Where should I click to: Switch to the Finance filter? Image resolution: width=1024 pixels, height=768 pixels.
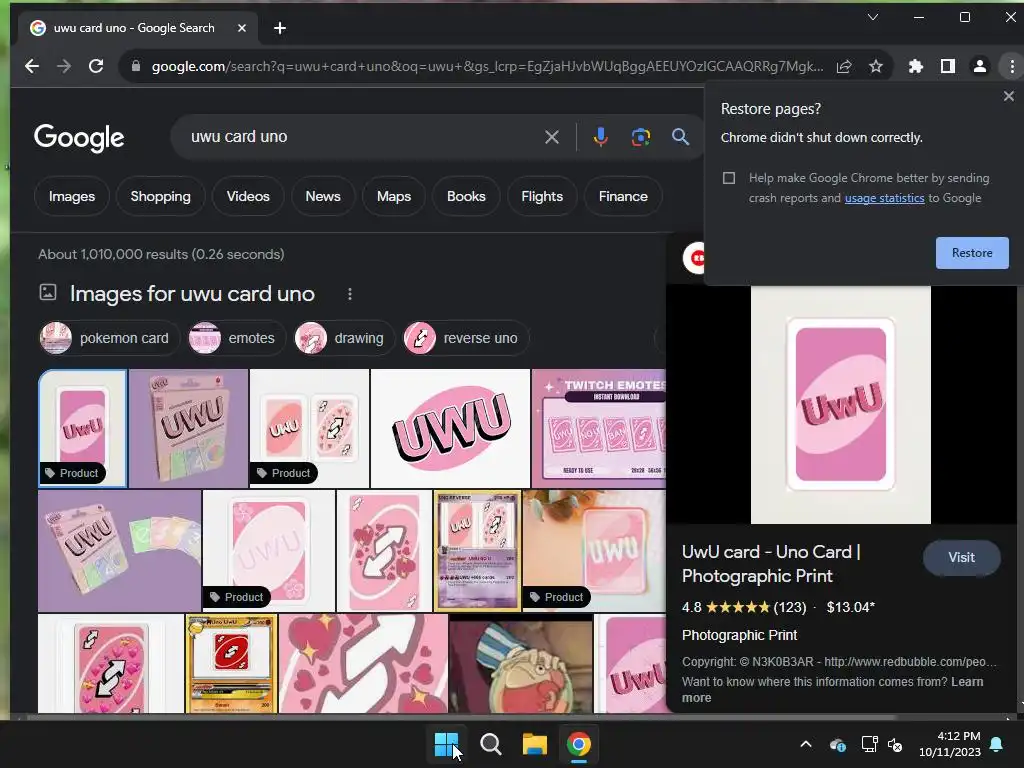pos(623,196)
